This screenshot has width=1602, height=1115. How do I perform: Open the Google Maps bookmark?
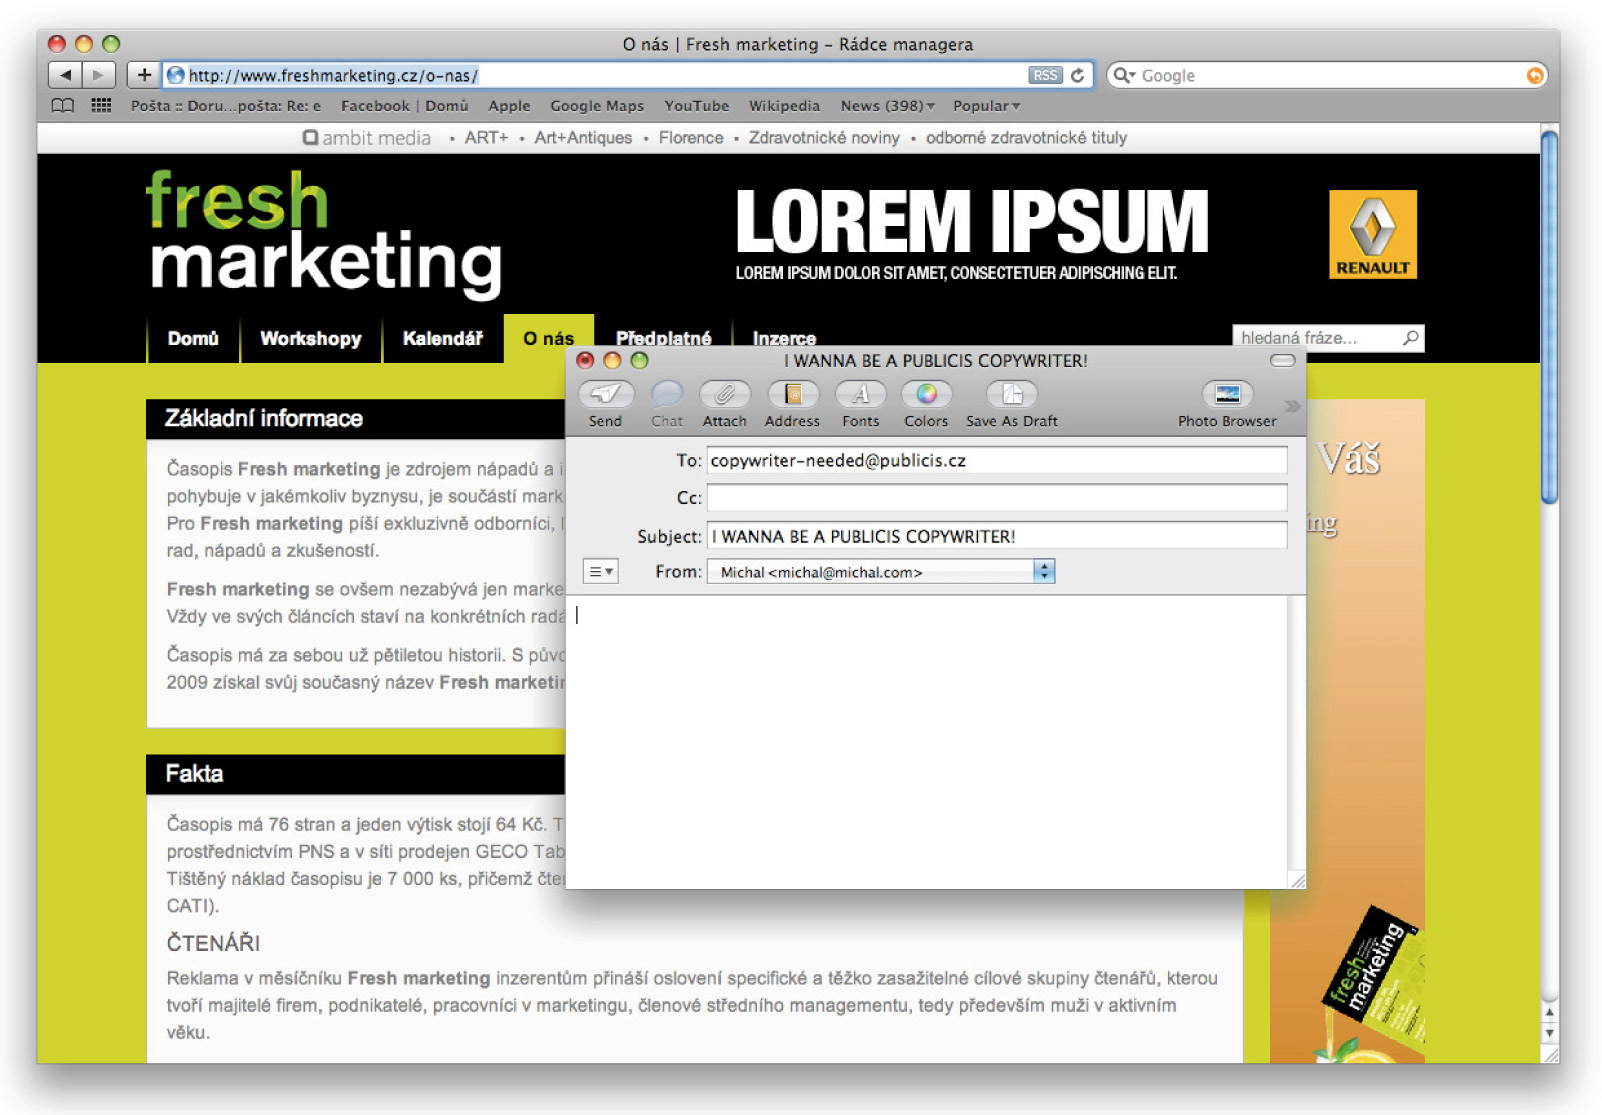coord(597,105)
